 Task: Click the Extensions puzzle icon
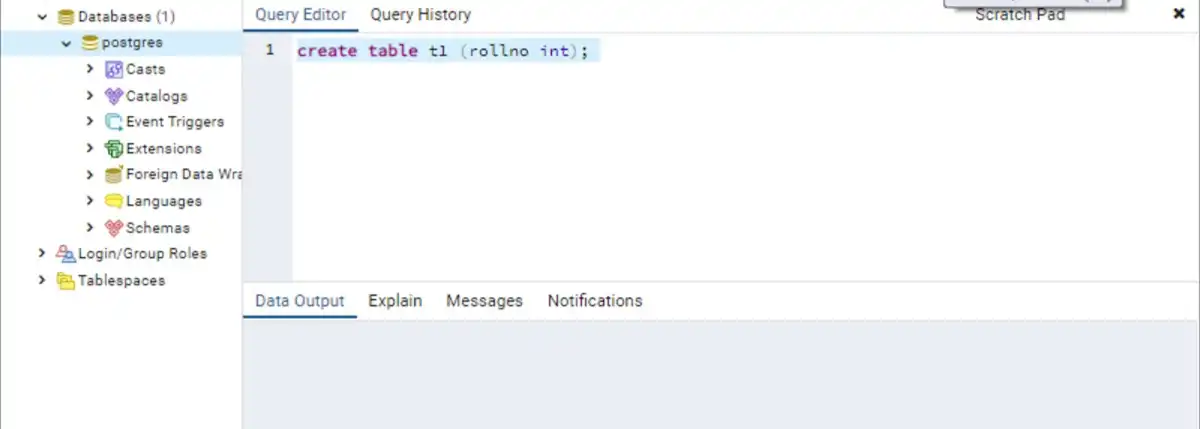coord(114,148)
